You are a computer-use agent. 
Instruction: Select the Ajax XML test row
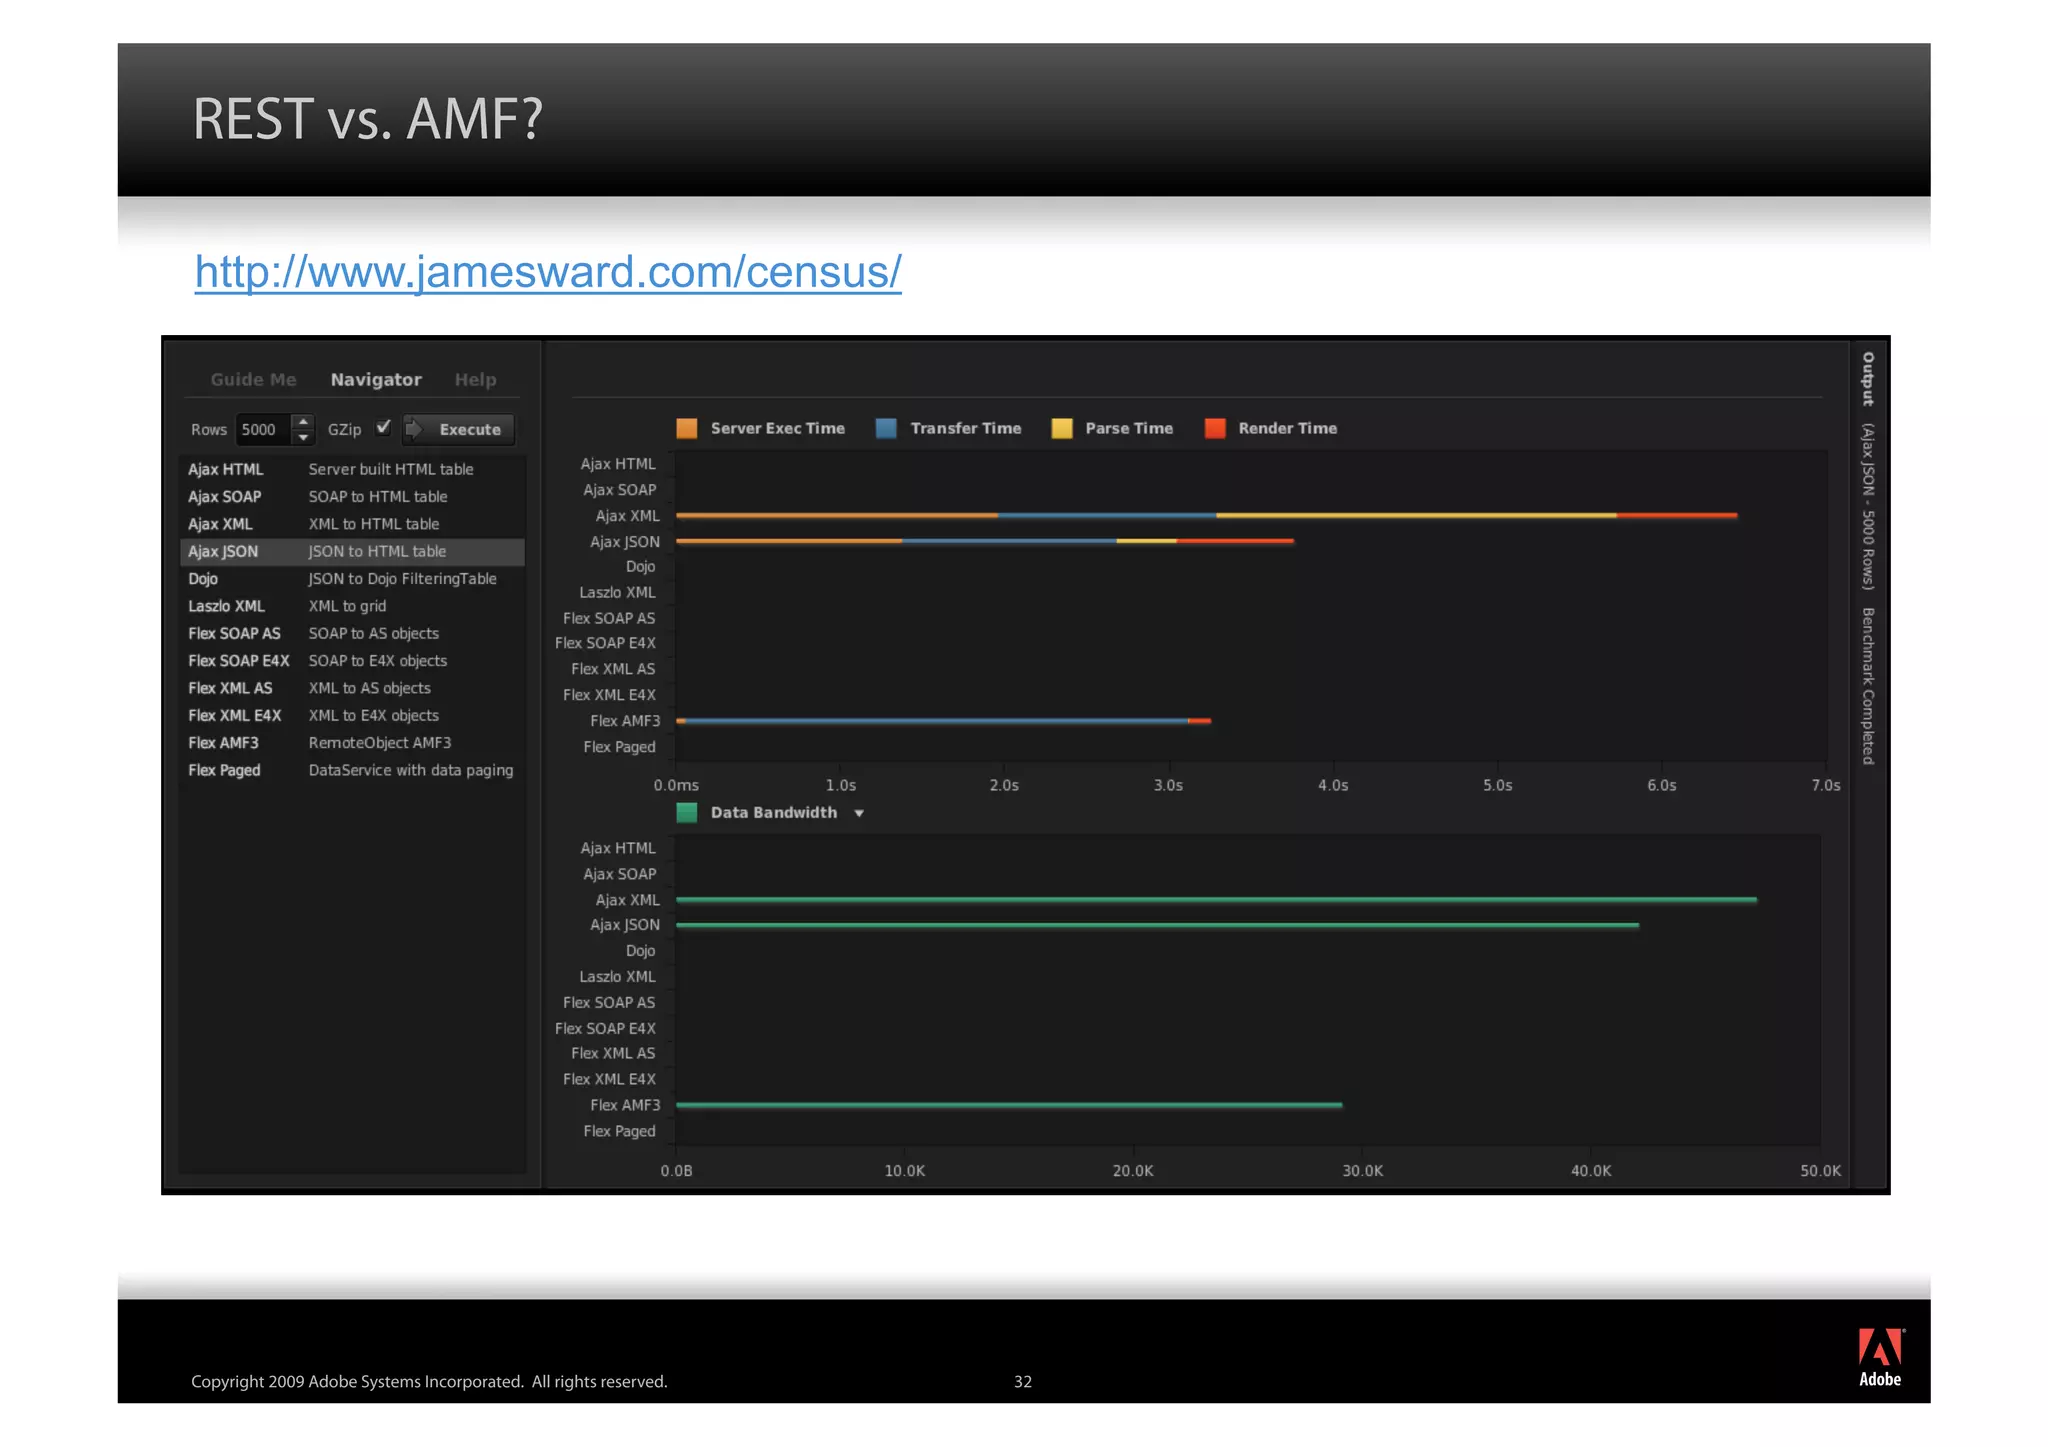(352, 524)
